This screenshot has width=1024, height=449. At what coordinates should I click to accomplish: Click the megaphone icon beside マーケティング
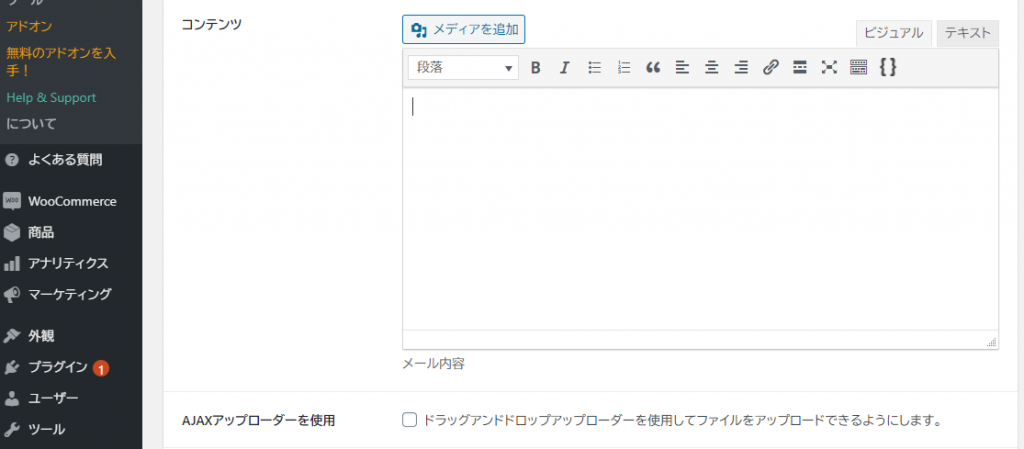tap(12, 295)
